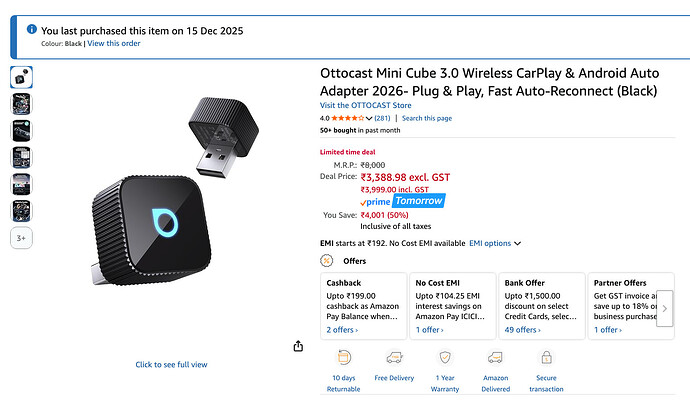Click 'View this order' link
This screenshot has height=402, width=690.
pos(115,44)
